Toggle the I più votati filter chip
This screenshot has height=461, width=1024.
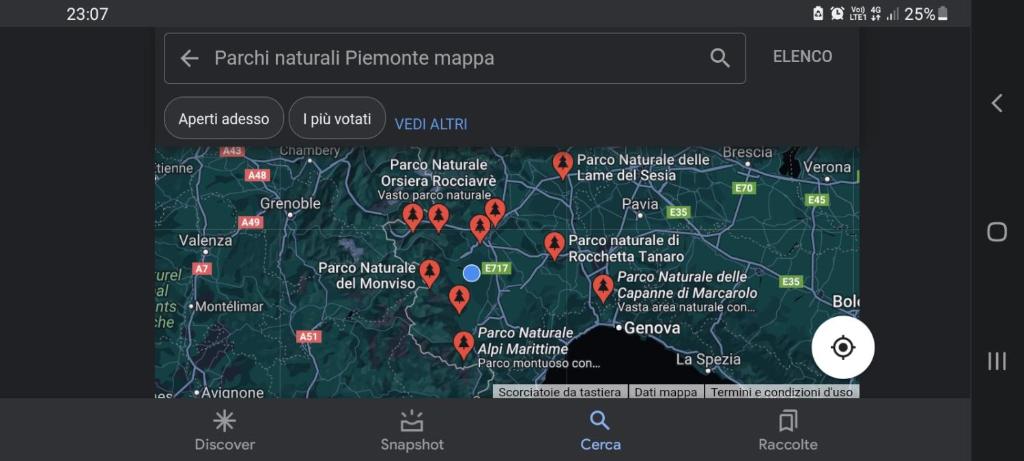click(x=337, y=119)
